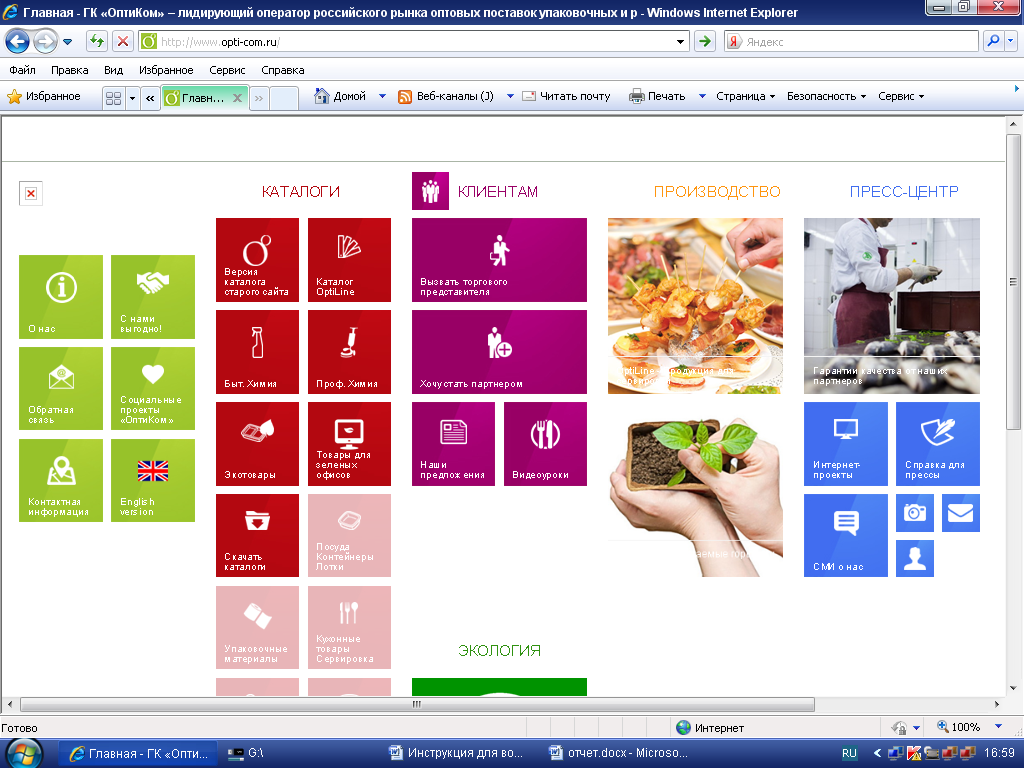Click 'Вызвать торгового представителя' tile

click(x=500, y=260)
